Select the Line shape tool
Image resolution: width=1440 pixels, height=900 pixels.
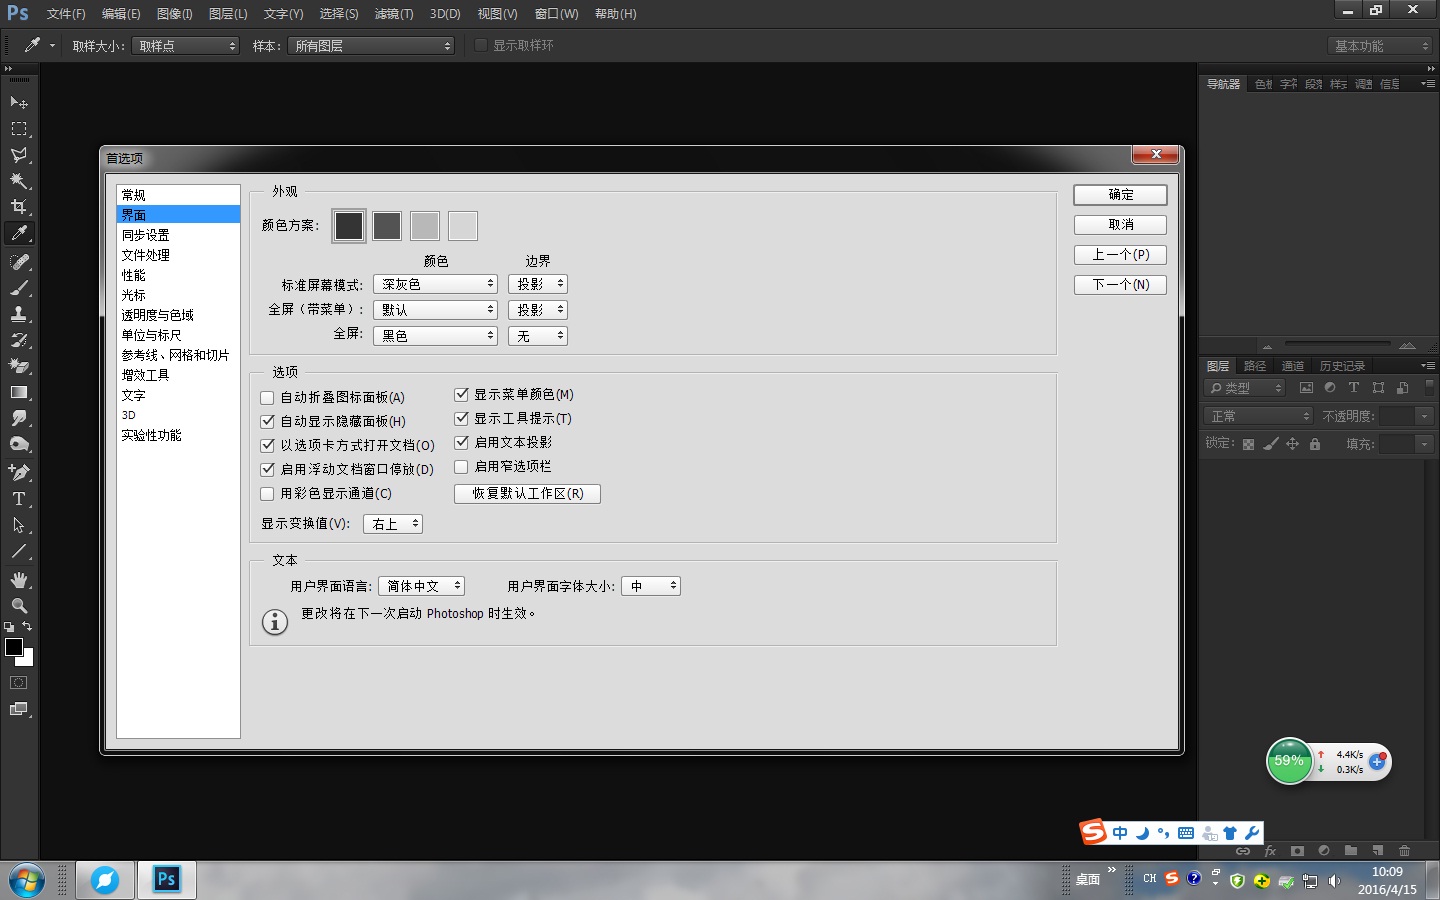pyautogui.click(x=19, y=550)
